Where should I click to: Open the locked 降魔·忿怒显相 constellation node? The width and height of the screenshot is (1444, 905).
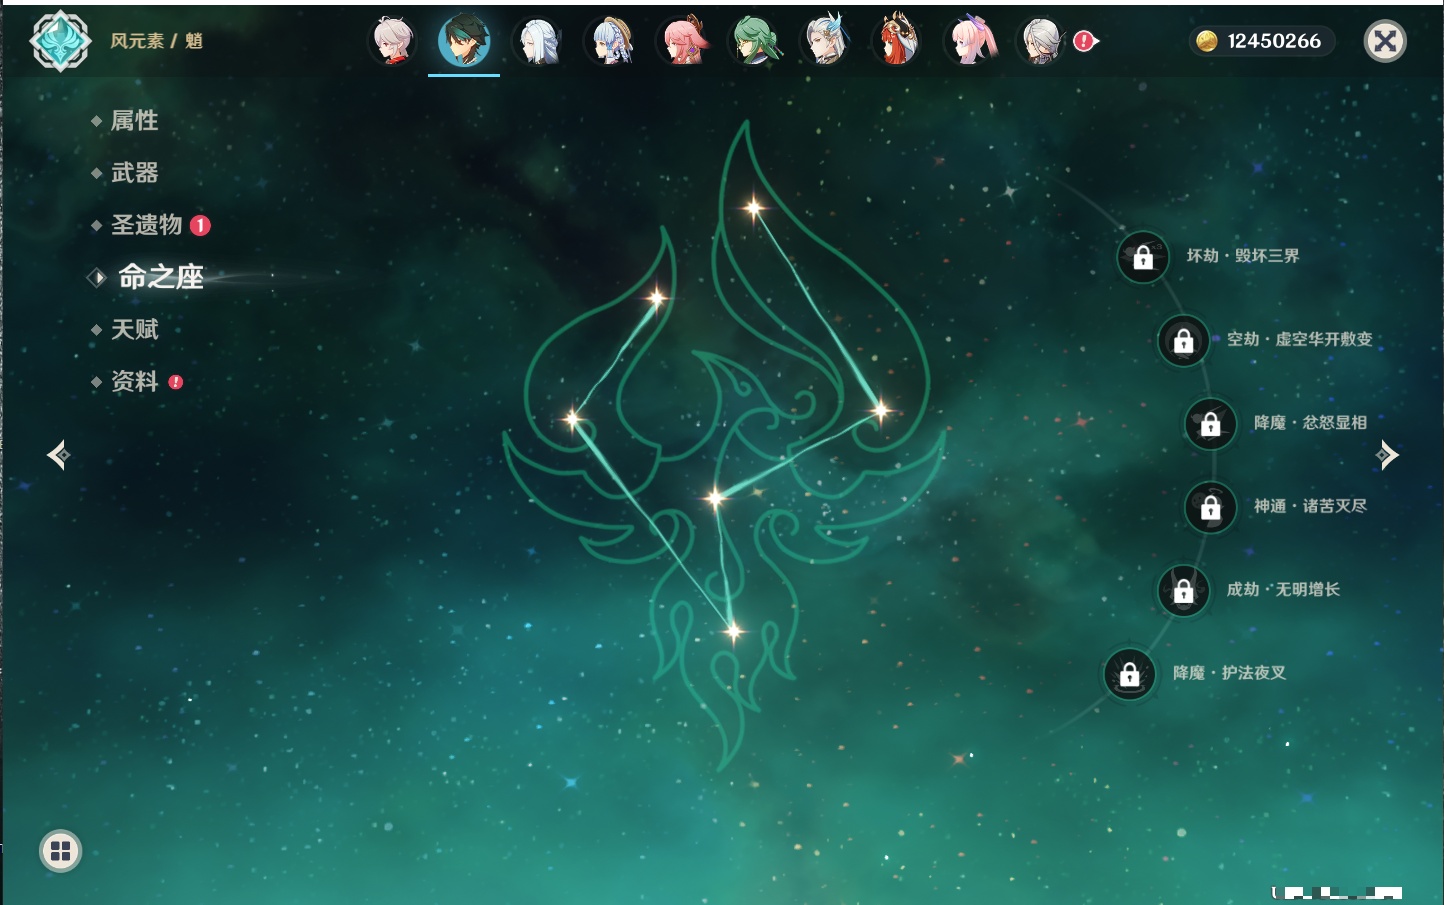(1211, 423)
